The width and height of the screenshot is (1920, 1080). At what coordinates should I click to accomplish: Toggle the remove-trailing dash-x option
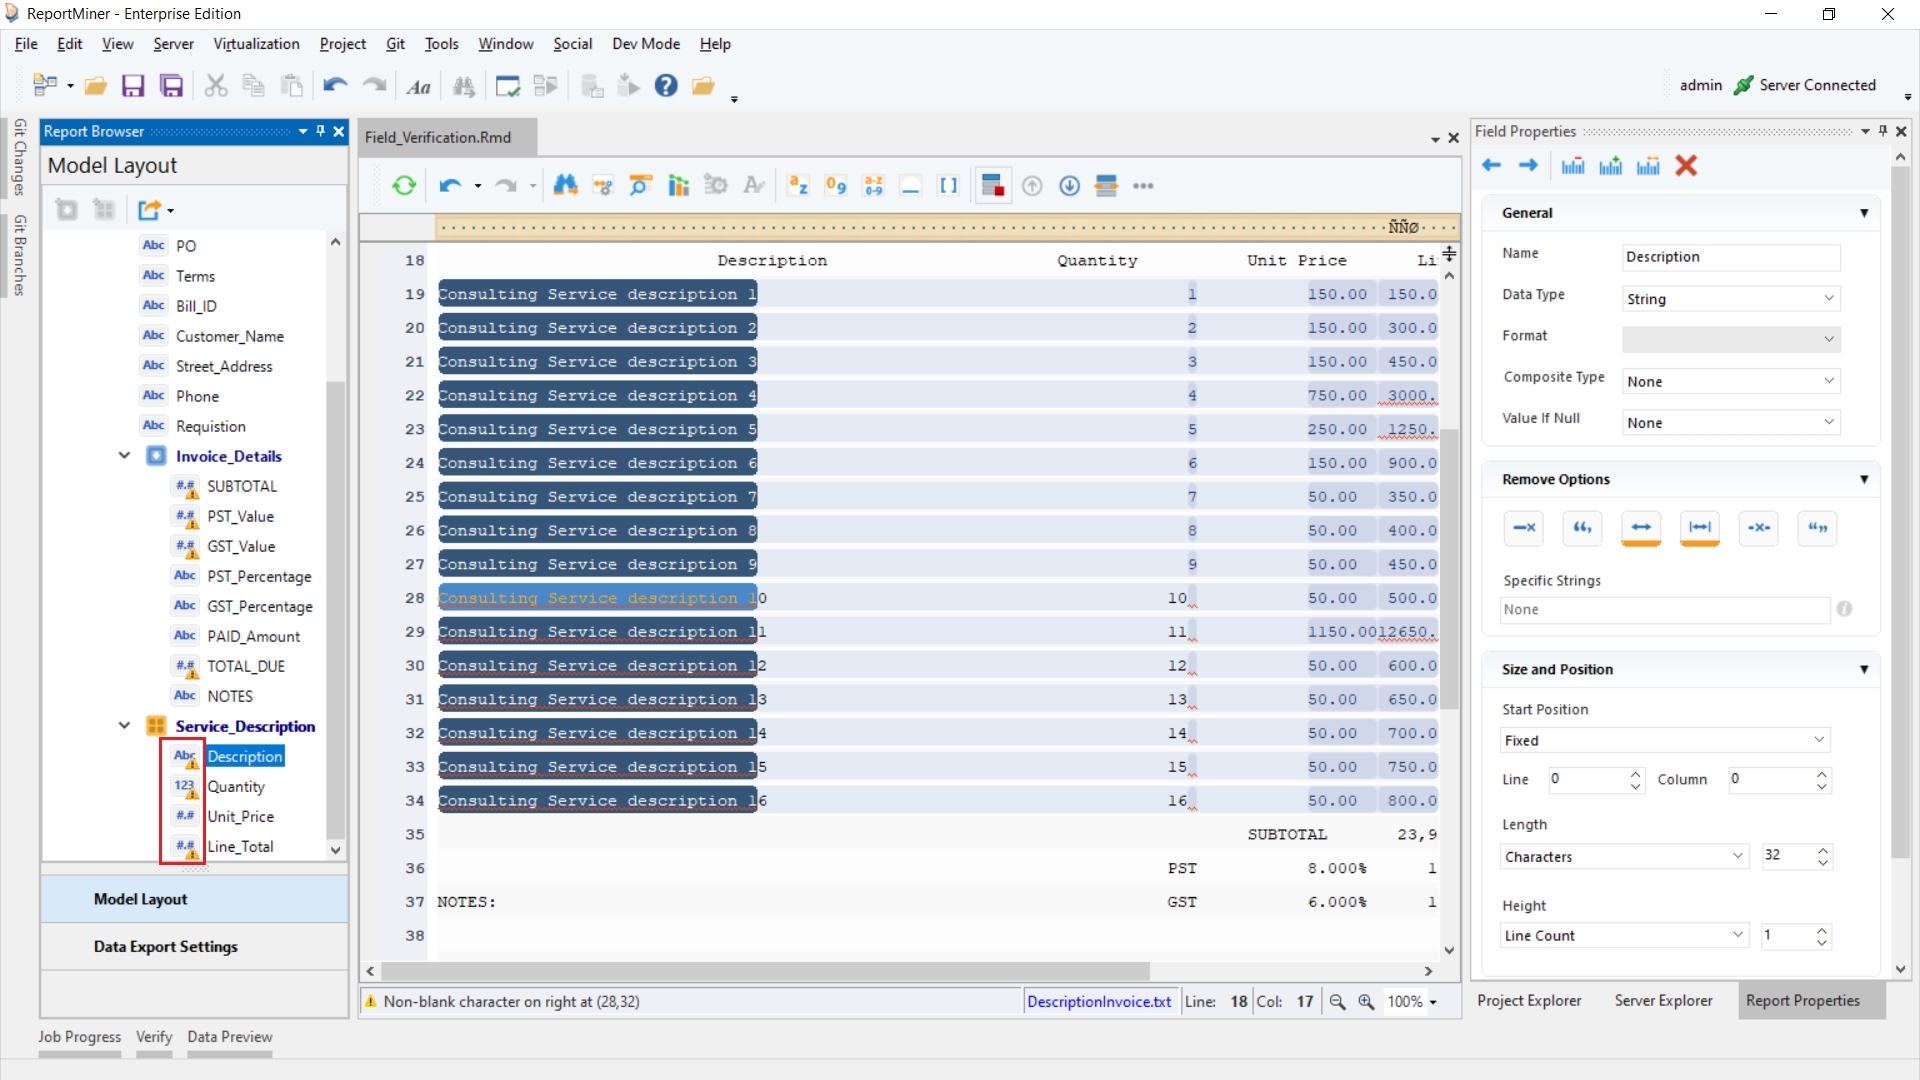[1524, 528]
